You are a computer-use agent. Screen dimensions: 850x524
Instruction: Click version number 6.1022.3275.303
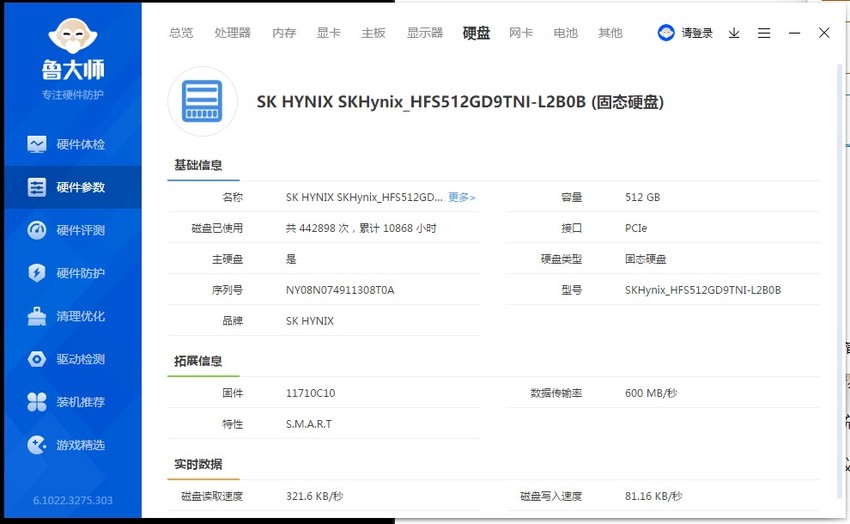pyautogui.click(x=73, y=500)
